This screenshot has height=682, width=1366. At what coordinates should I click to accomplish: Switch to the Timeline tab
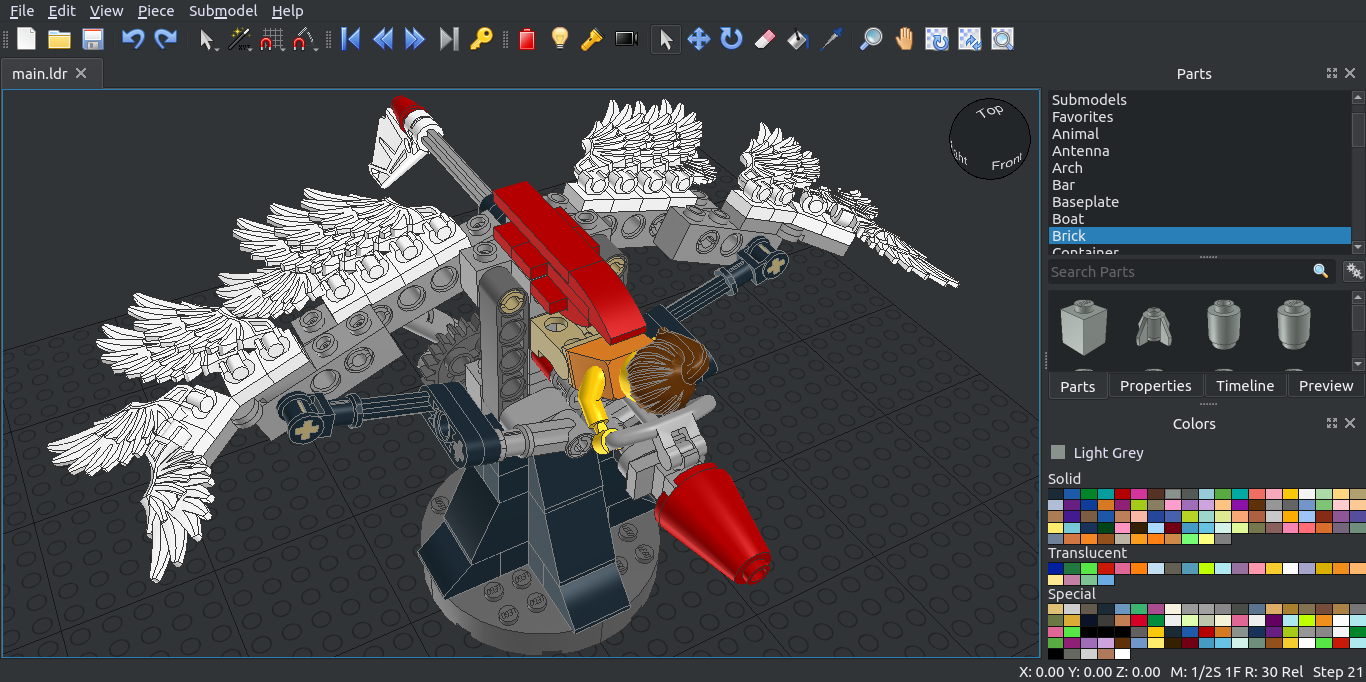[x=1244, y=386]
